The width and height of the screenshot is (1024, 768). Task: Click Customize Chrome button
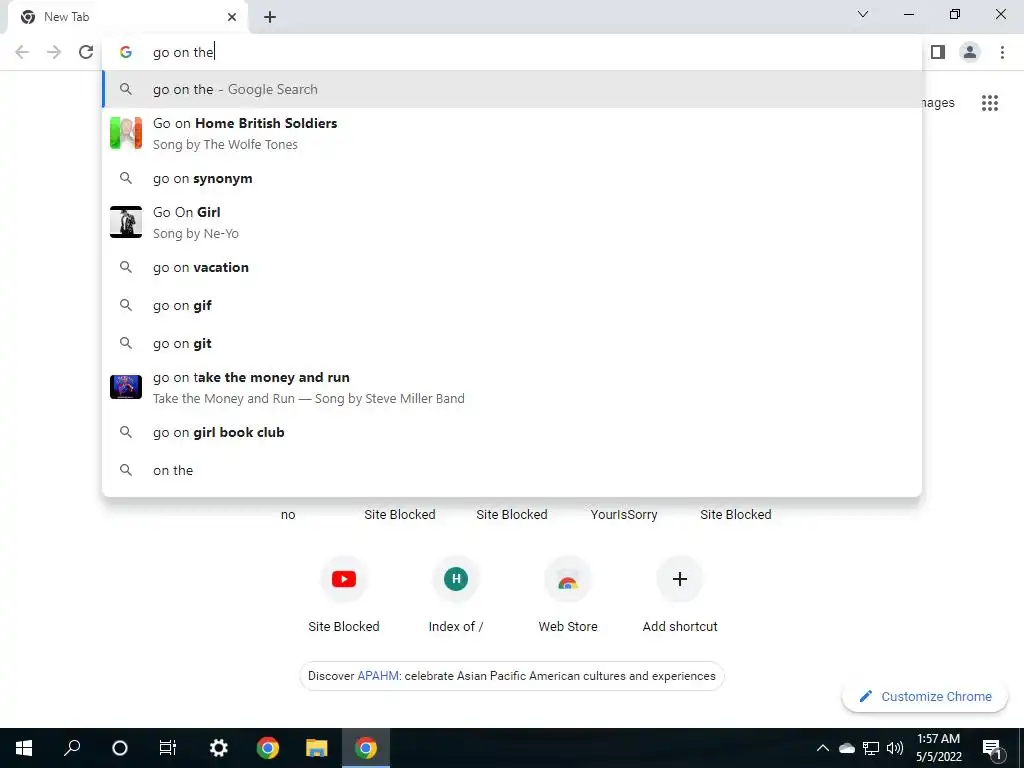tap(925, 696)
